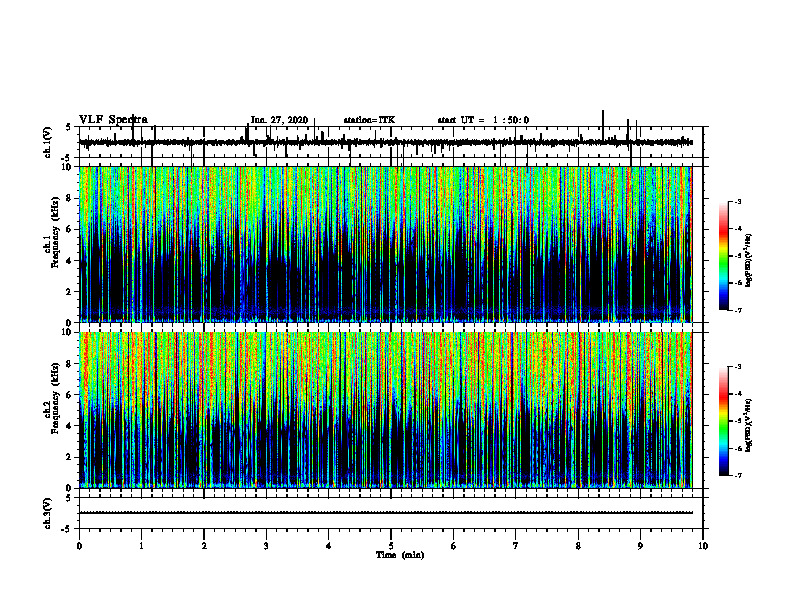
Task: Click time axis tick label "7"
Action: [x=516, y=546]
